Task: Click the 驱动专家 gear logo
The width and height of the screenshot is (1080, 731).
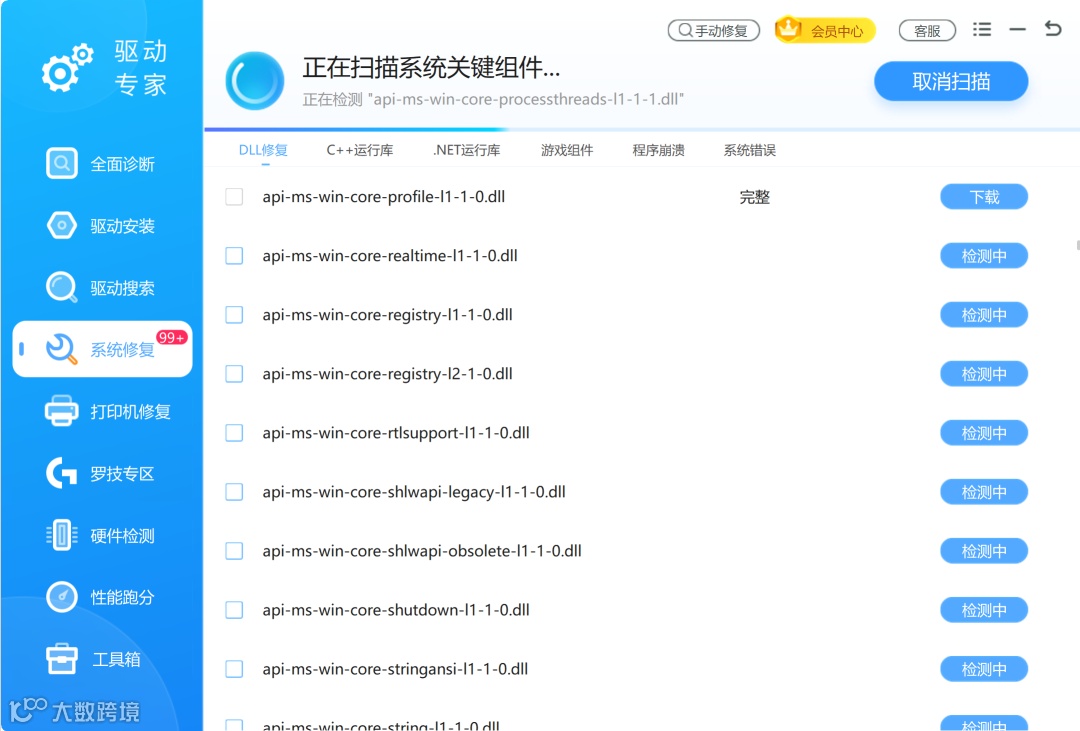Action: [x=67, y=68]
